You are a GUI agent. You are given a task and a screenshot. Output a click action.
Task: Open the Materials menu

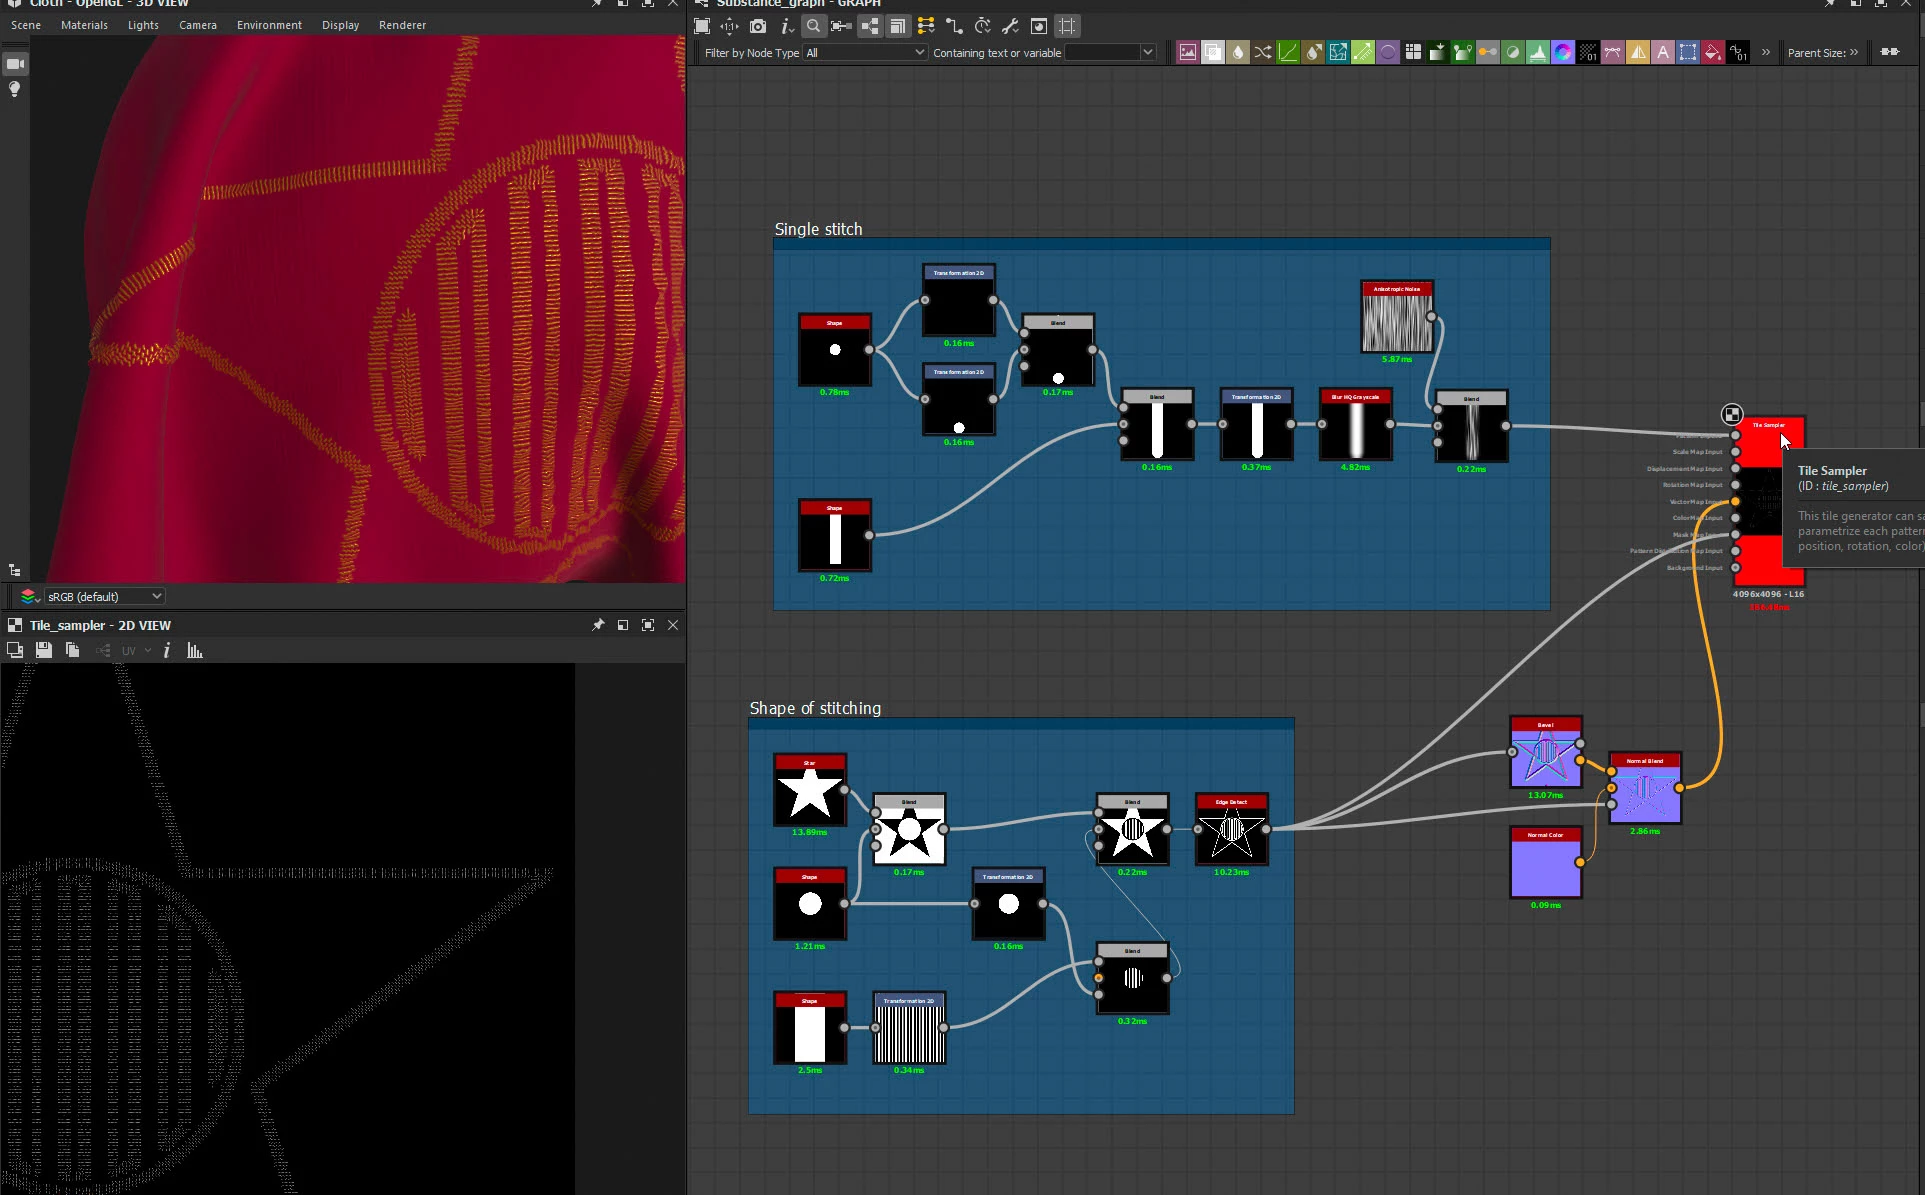point(84,25)
